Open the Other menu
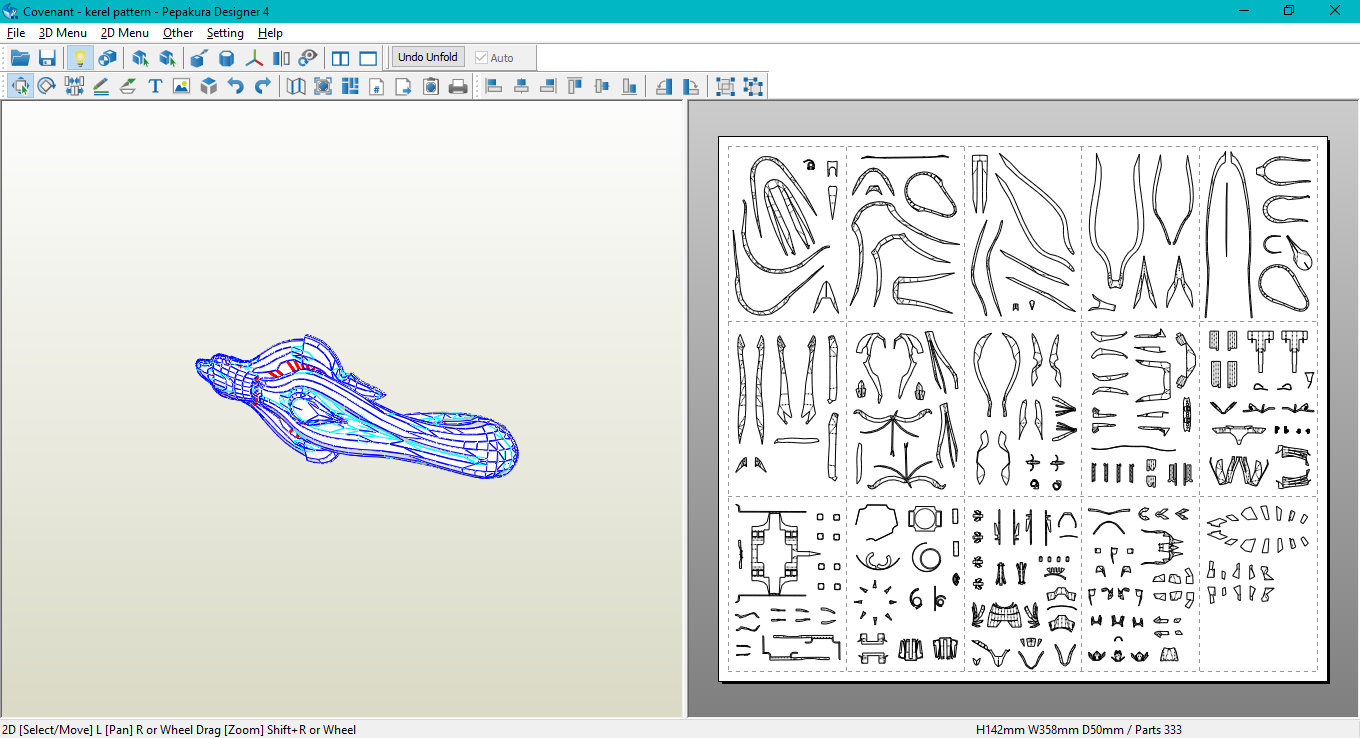The width and height of the screenshot is (1360, 738). [178, 33]
